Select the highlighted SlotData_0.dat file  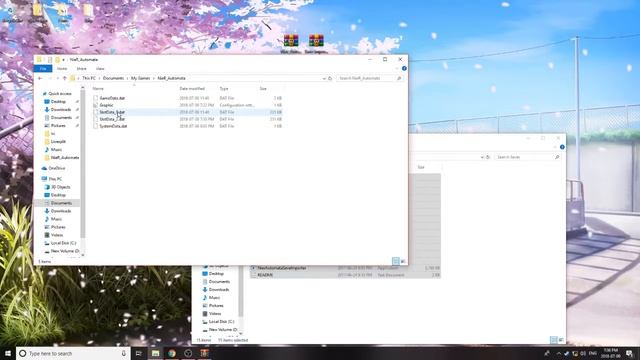pyautogui.click(x=112, y=112)
